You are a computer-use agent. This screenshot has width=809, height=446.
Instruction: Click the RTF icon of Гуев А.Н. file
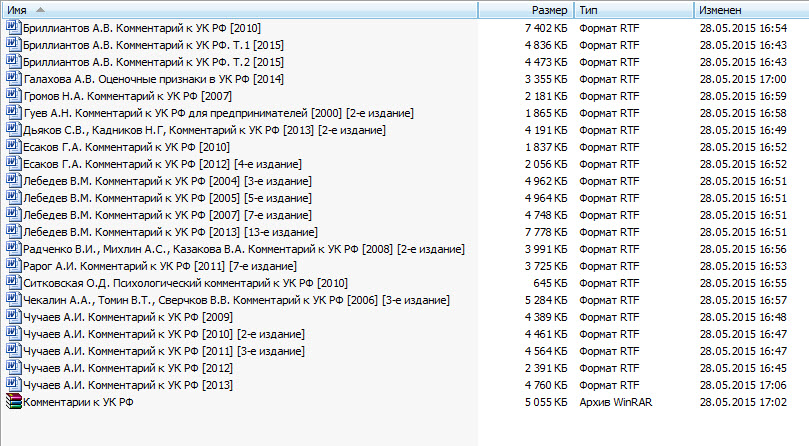tap(13, 113)
